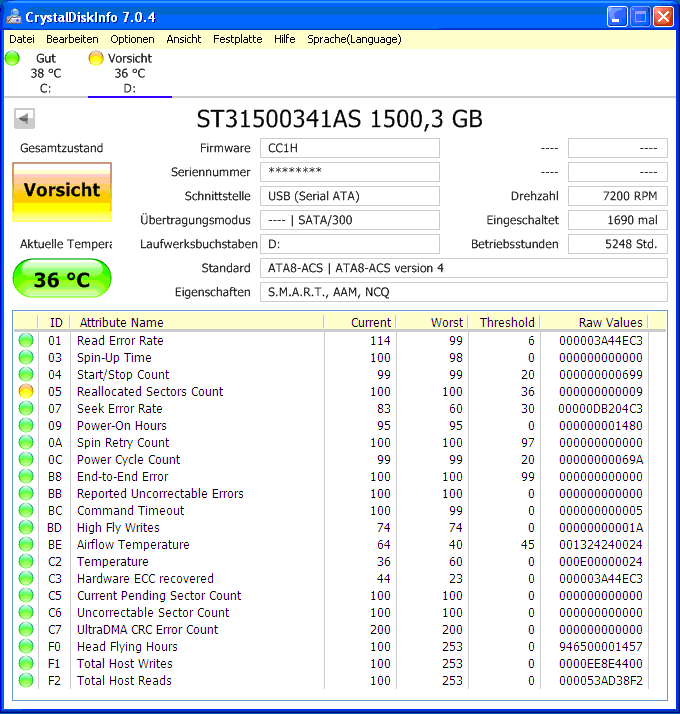Open the Hilfe menu
The image size is (680, 714).
pos(285,39)
